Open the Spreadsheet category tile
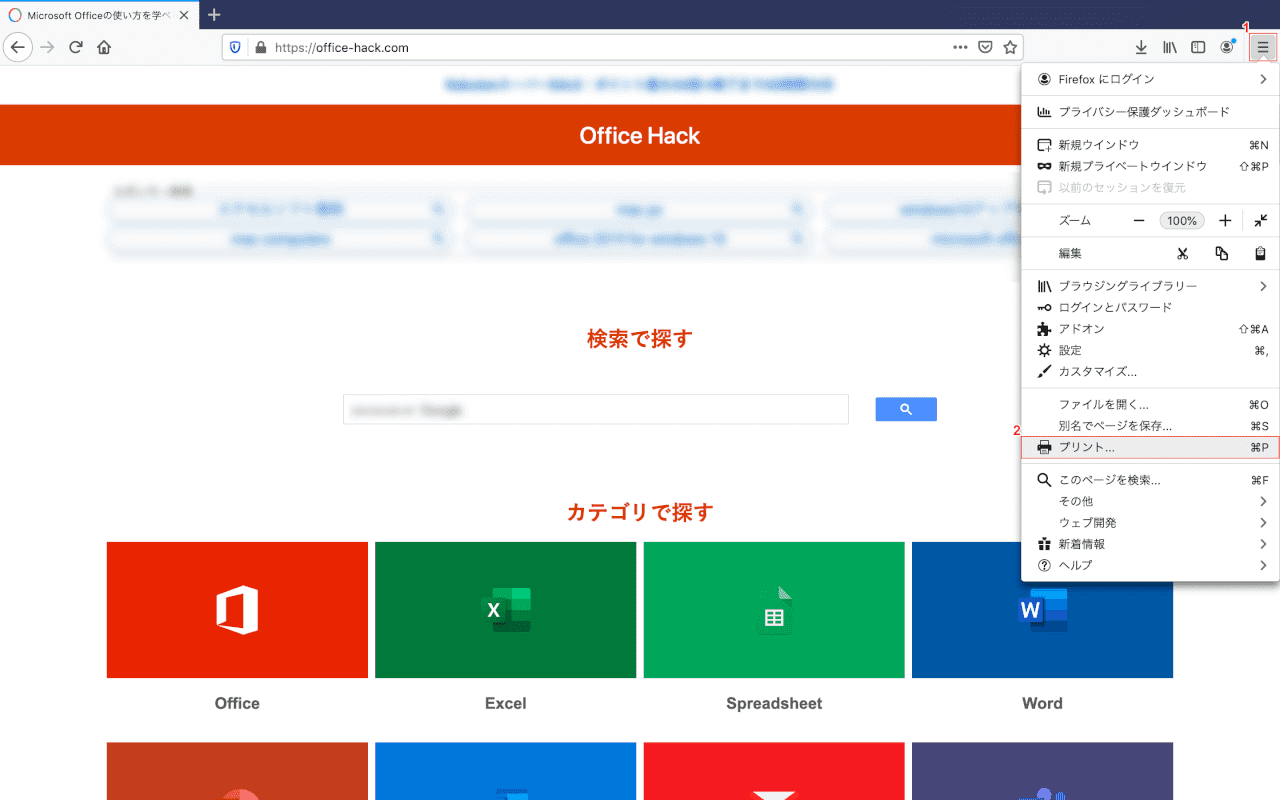The width and height of the screenshot is (1280, 800). click(774, 610)
